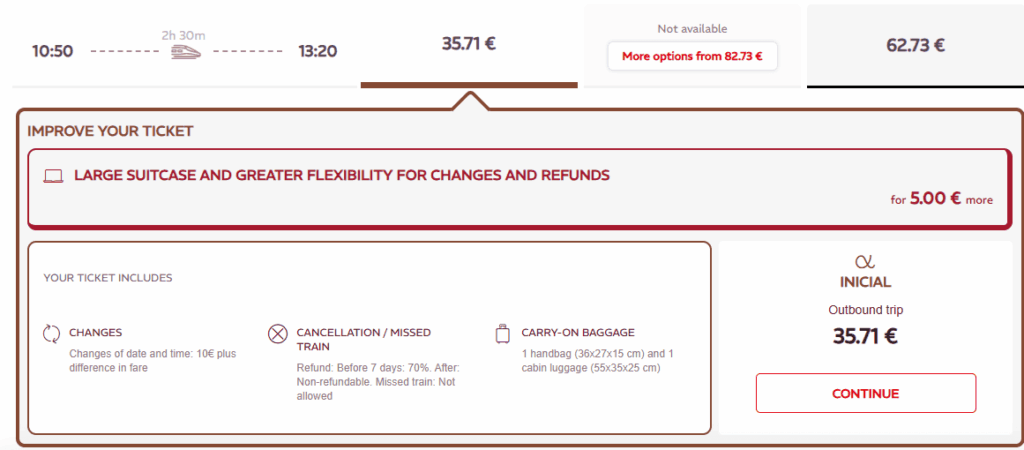Click the Cancellation crossed-circle icon
Image resolution: width=1024 pixels, height=450 pixels.
tap(278, 333)
